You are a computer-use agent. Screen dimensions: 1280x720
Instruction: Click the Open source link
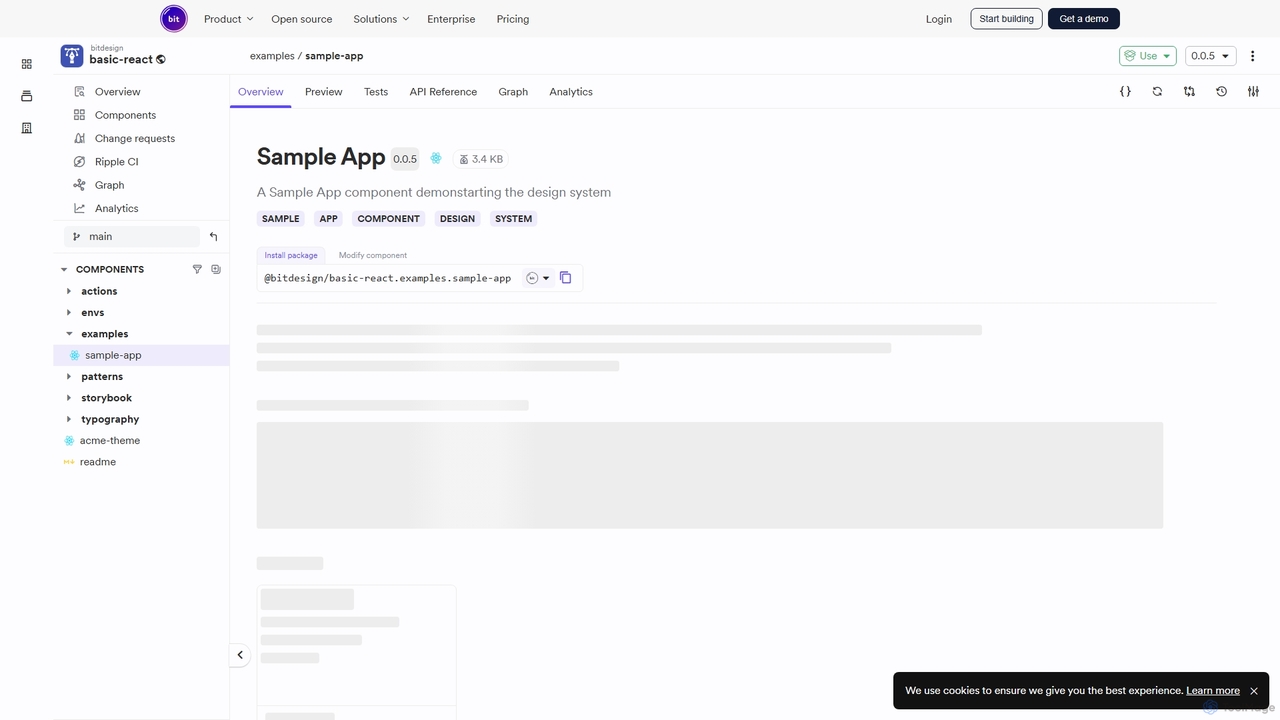(x=302, y=19)
